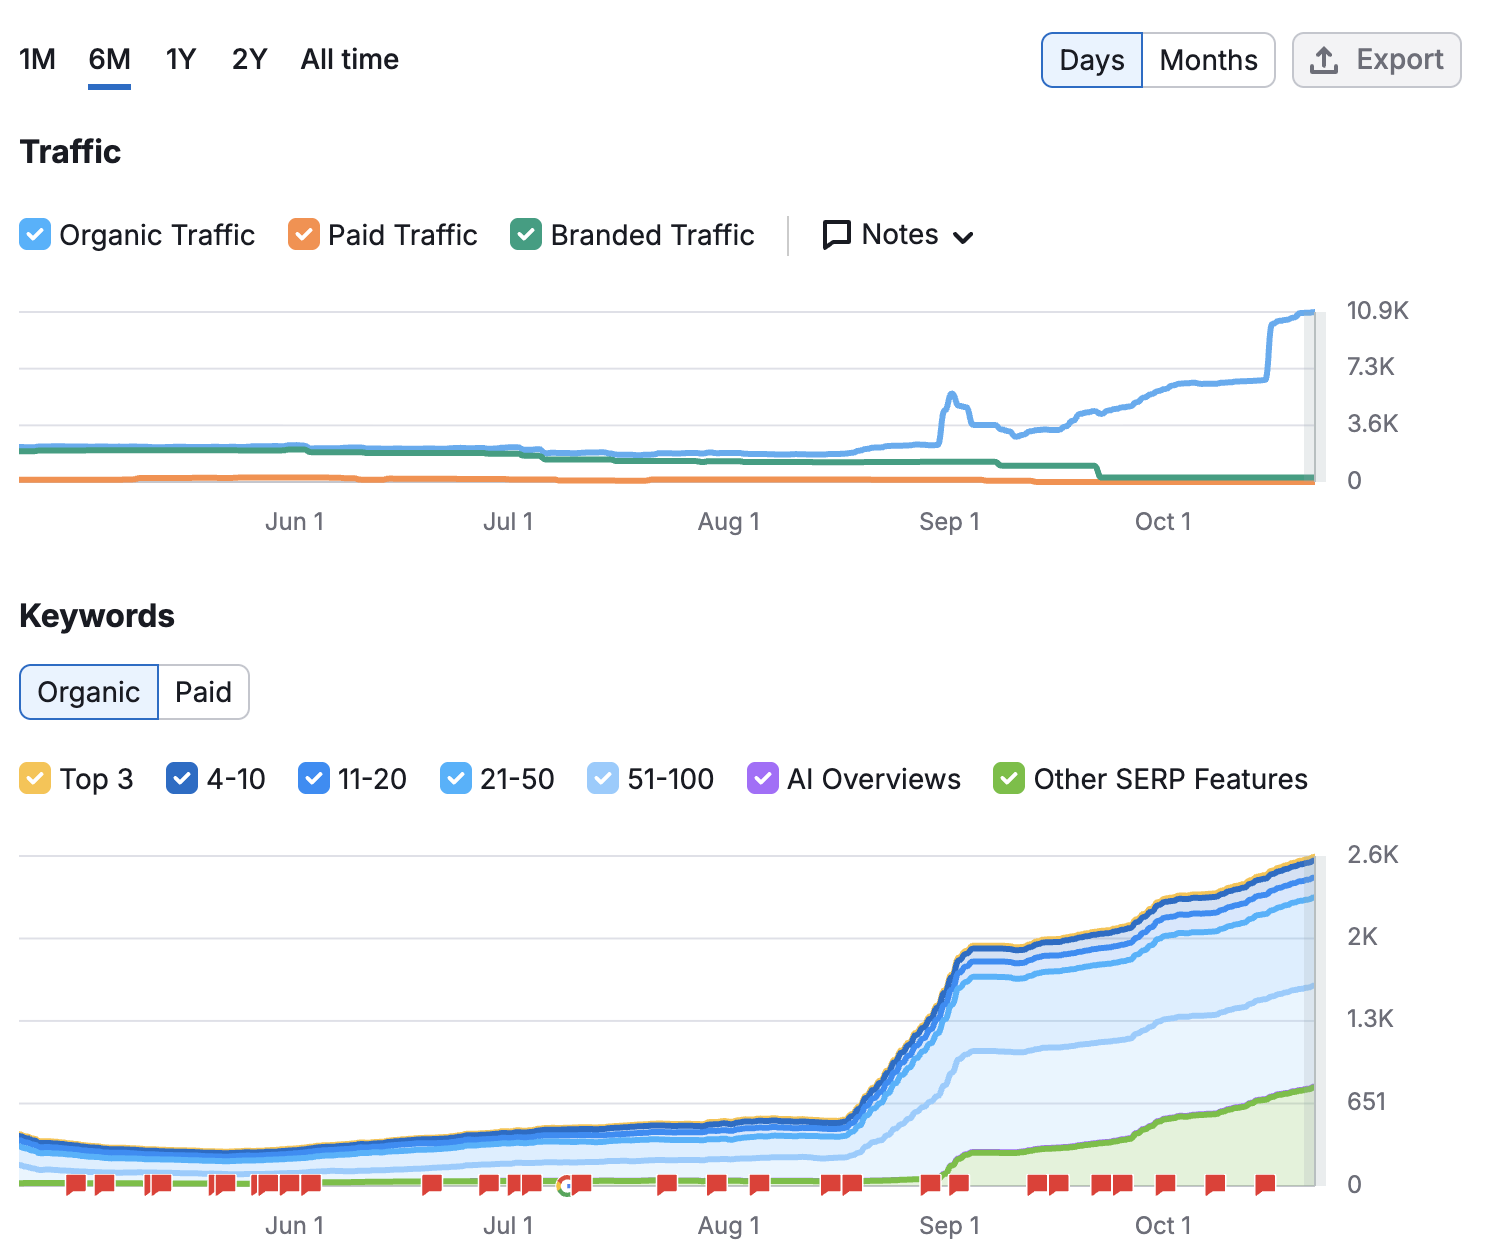Hide the Top 3 keywords series
The image size is (1490, 1254).
(35, 779)
